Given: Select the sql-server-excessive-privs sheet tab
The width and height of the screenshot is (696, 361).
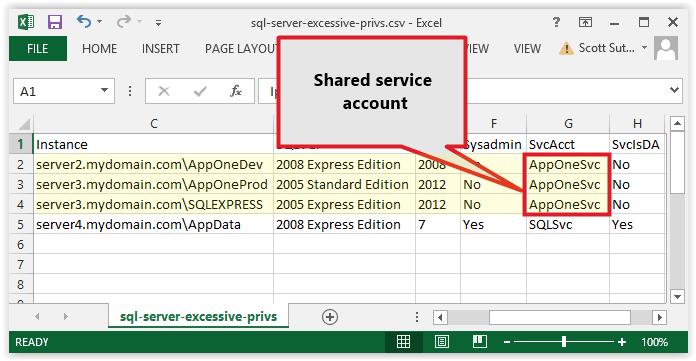Looking at the screenshot, I should coord(198,317).
